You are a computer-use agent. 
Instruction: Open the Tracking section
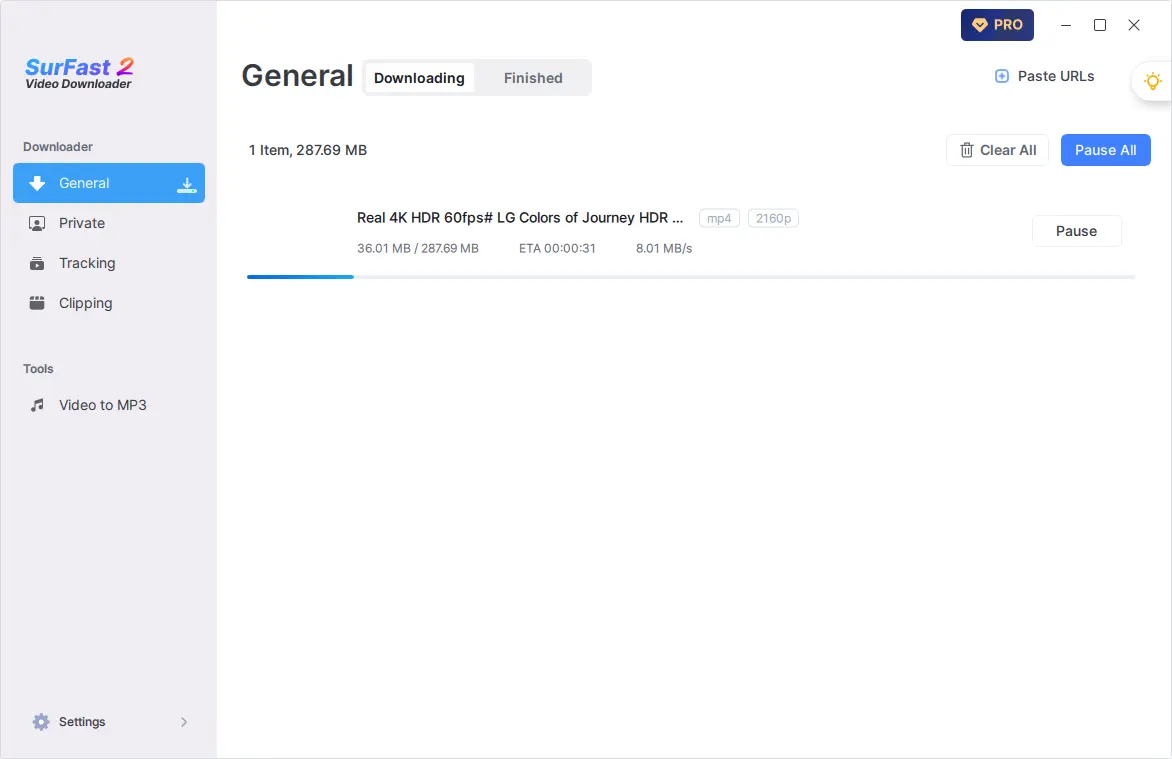coord(108,263)
